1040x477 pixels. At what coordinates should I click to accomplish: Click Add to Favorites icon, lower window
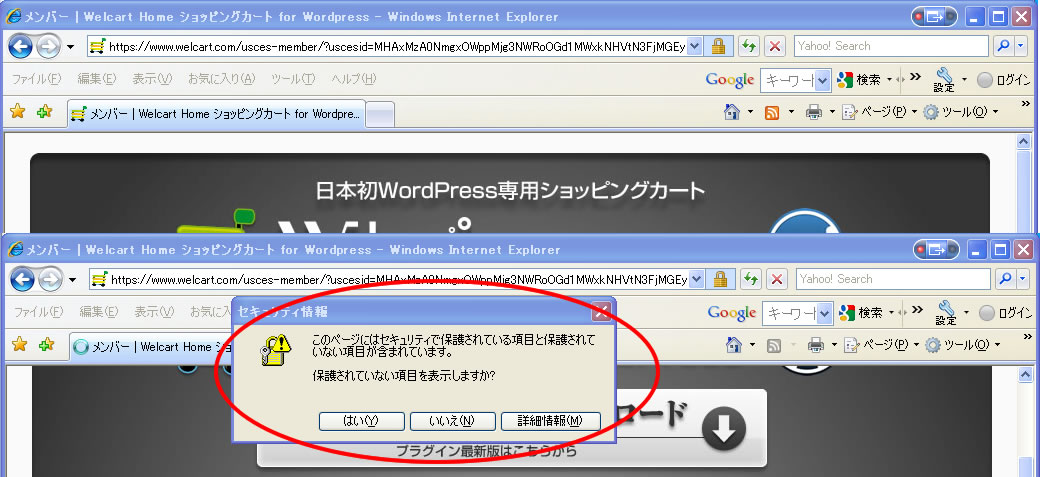click(46, 345)
